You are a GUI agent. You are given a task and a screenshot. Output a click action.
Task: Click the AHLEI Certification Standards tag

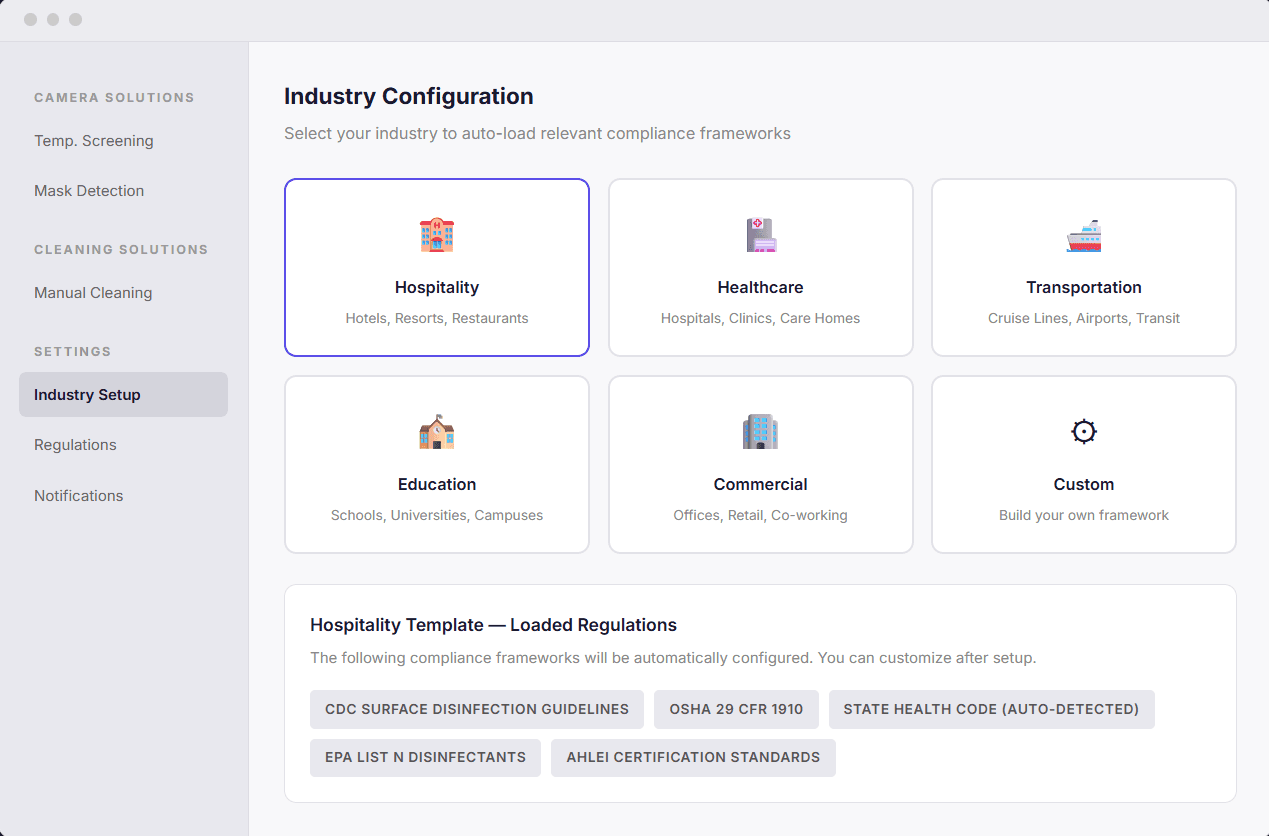coord(693,757)
